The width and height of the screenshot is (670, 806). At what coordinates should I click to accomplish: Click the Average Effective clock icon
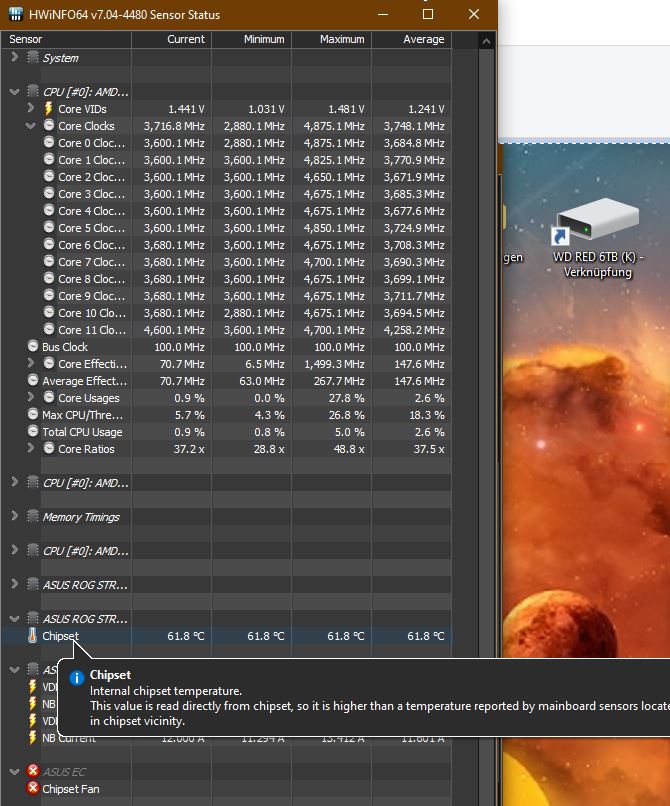[33, 380]
